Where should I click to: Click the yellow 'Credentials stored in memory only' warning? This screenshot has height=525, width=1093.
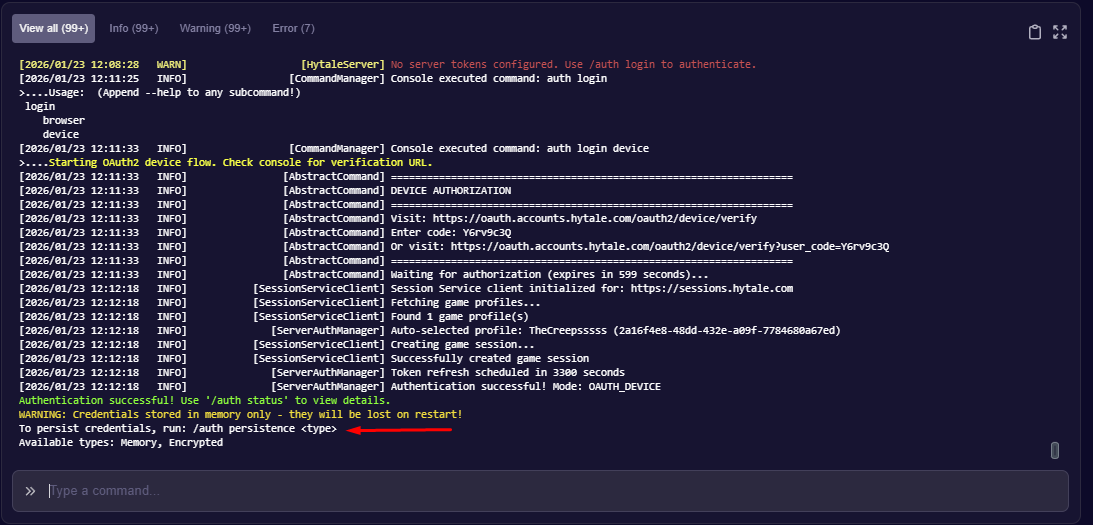240,414
